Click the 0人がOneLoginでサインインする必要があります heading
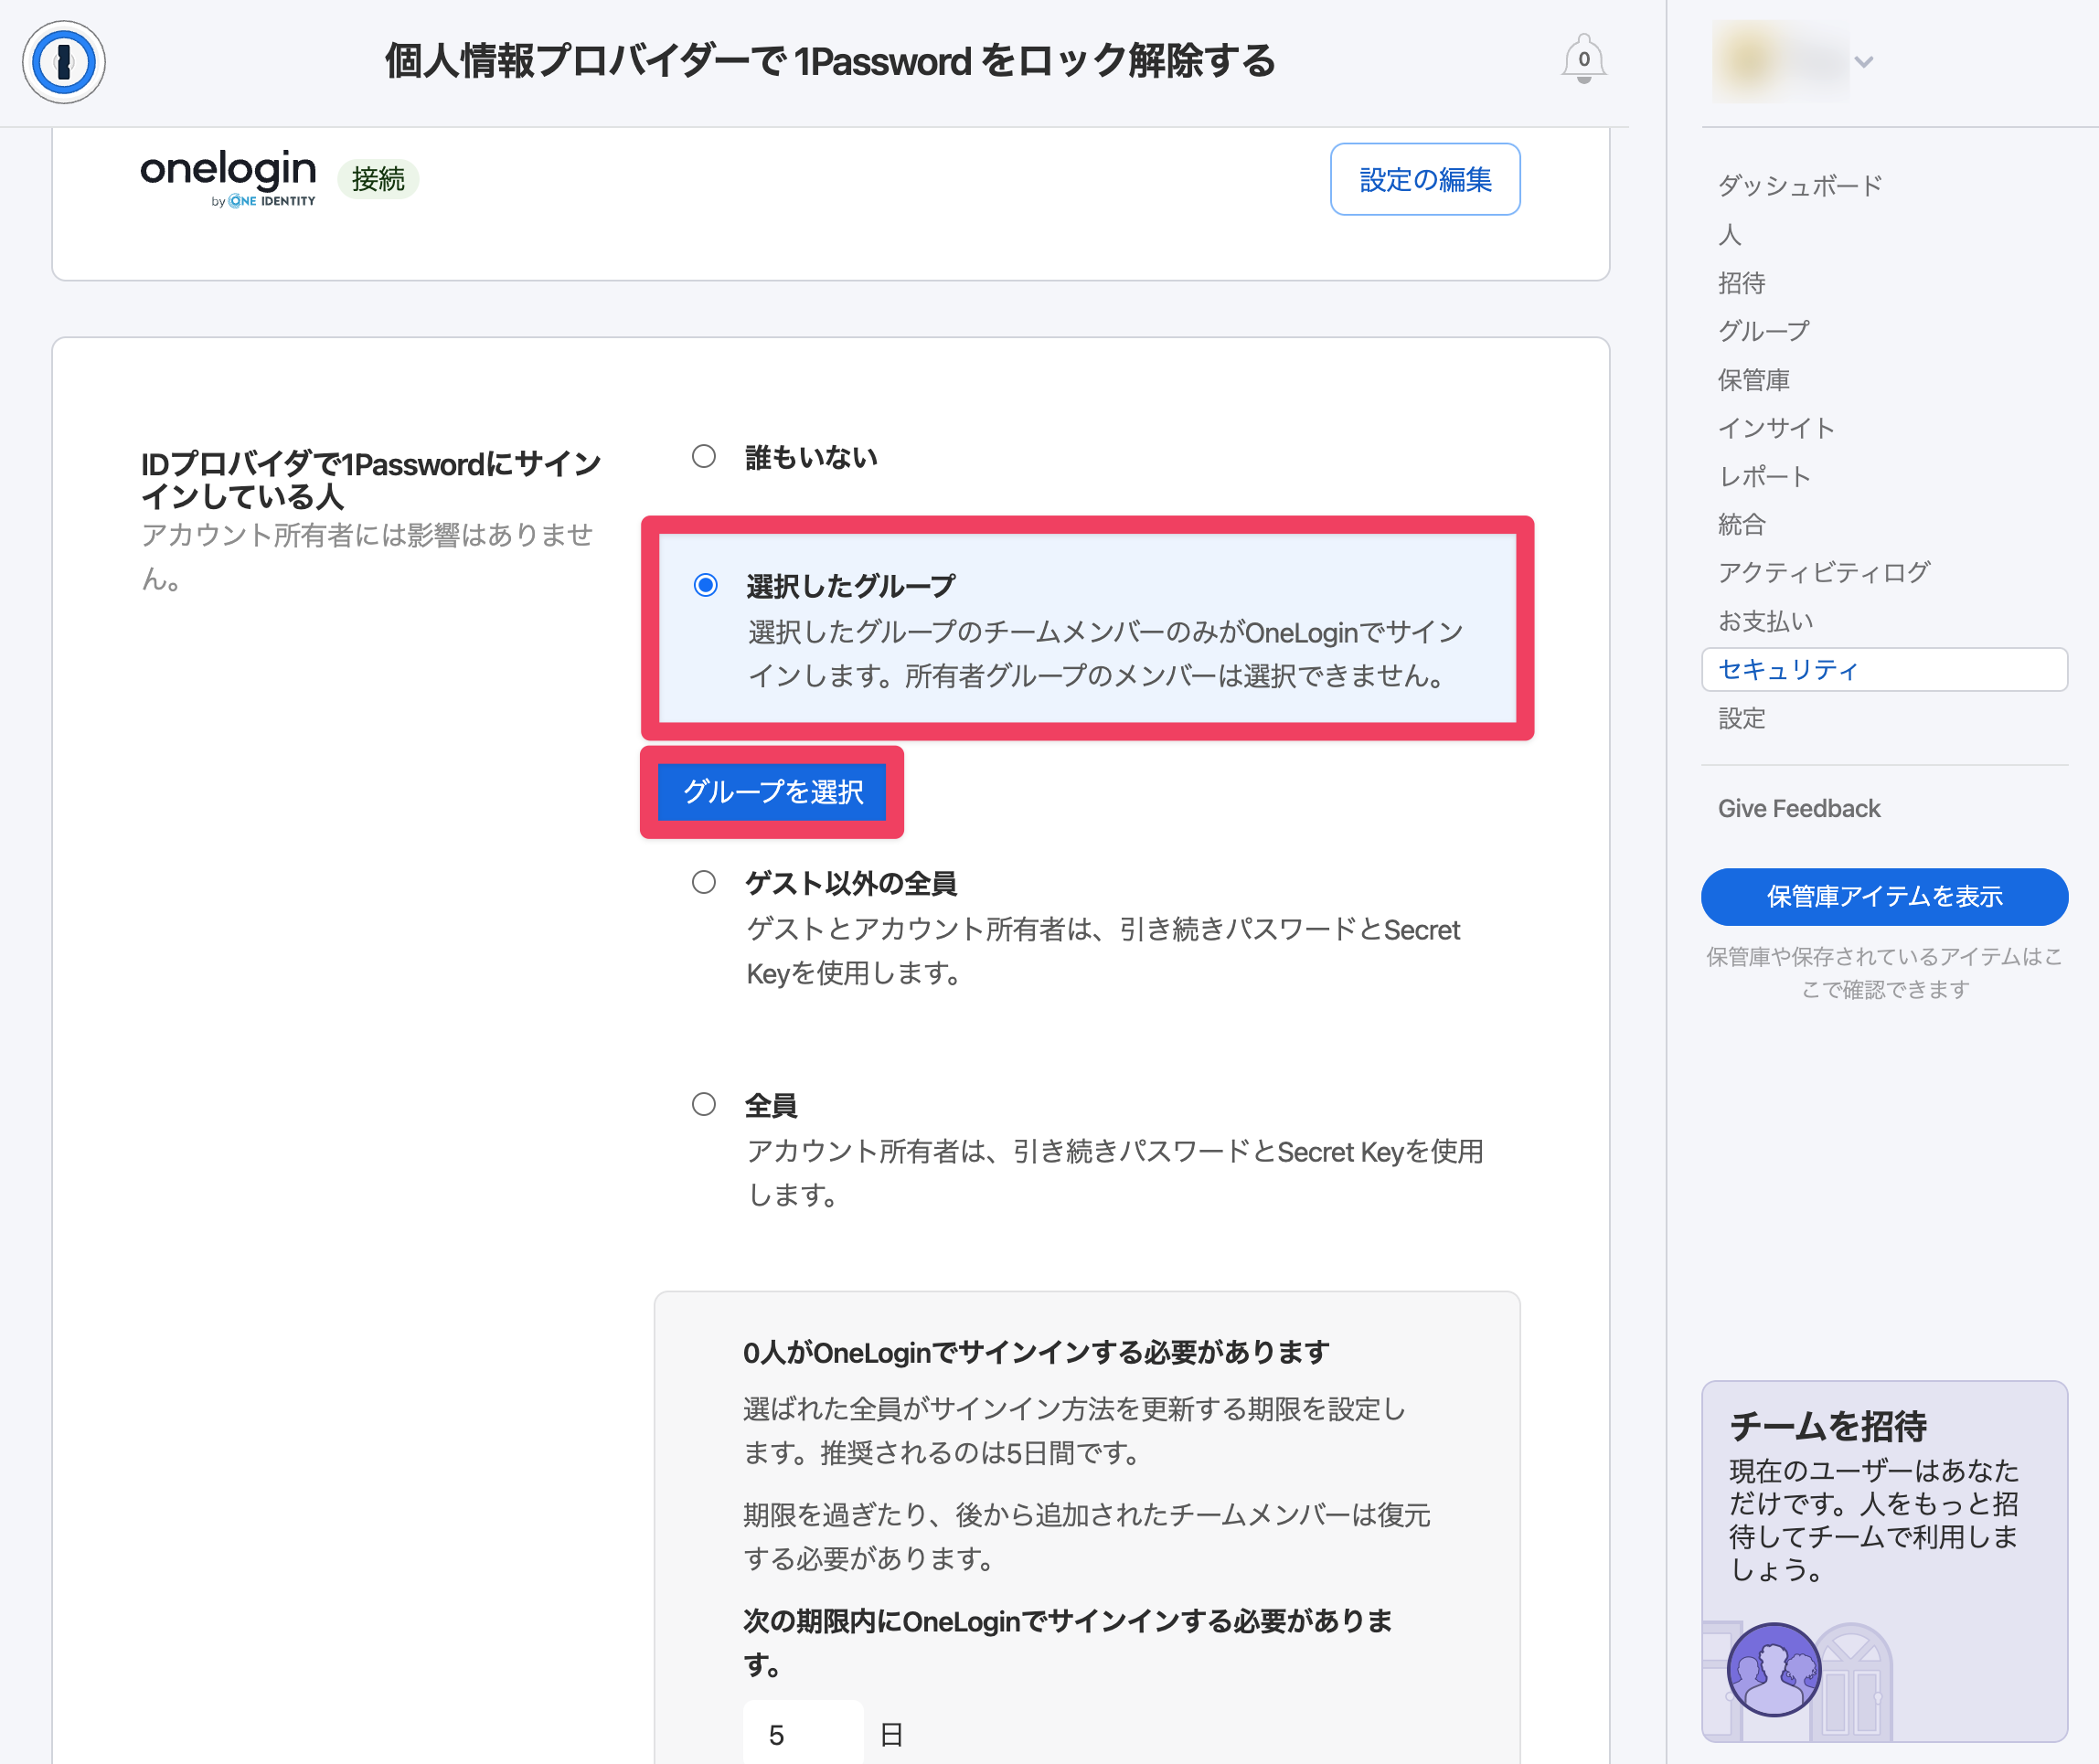Viewport: 2099px width, 1764px height. pyautogui.click(x=1035, y=1352)
